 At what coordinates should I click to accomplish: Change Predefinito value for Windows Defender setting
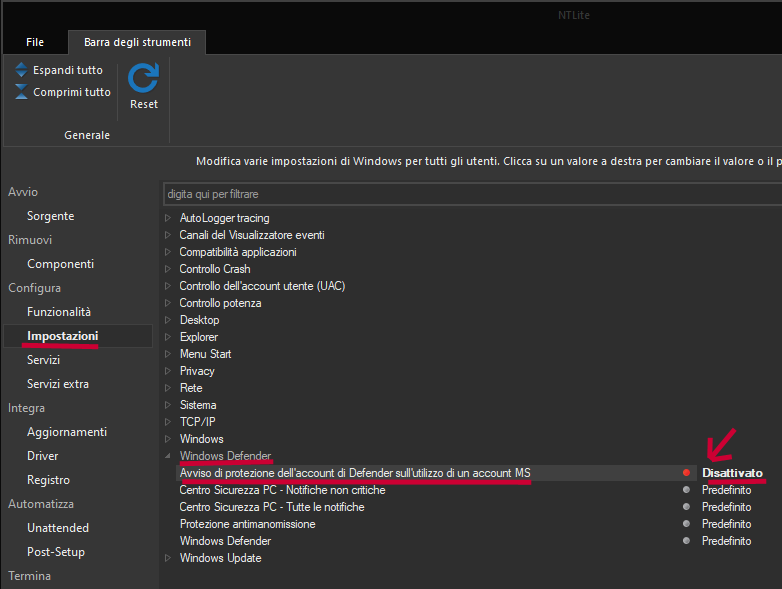click(726, 541)
